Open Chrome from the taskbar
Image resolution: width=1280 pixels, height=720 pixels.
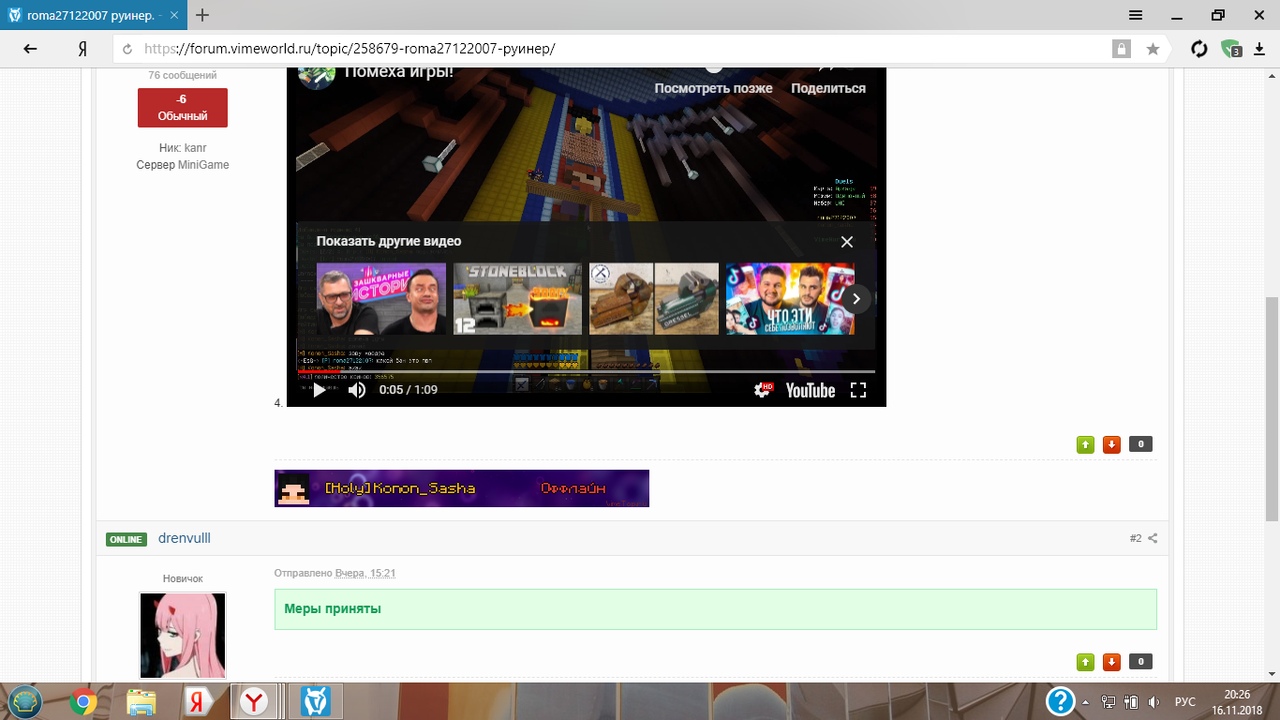83,702
